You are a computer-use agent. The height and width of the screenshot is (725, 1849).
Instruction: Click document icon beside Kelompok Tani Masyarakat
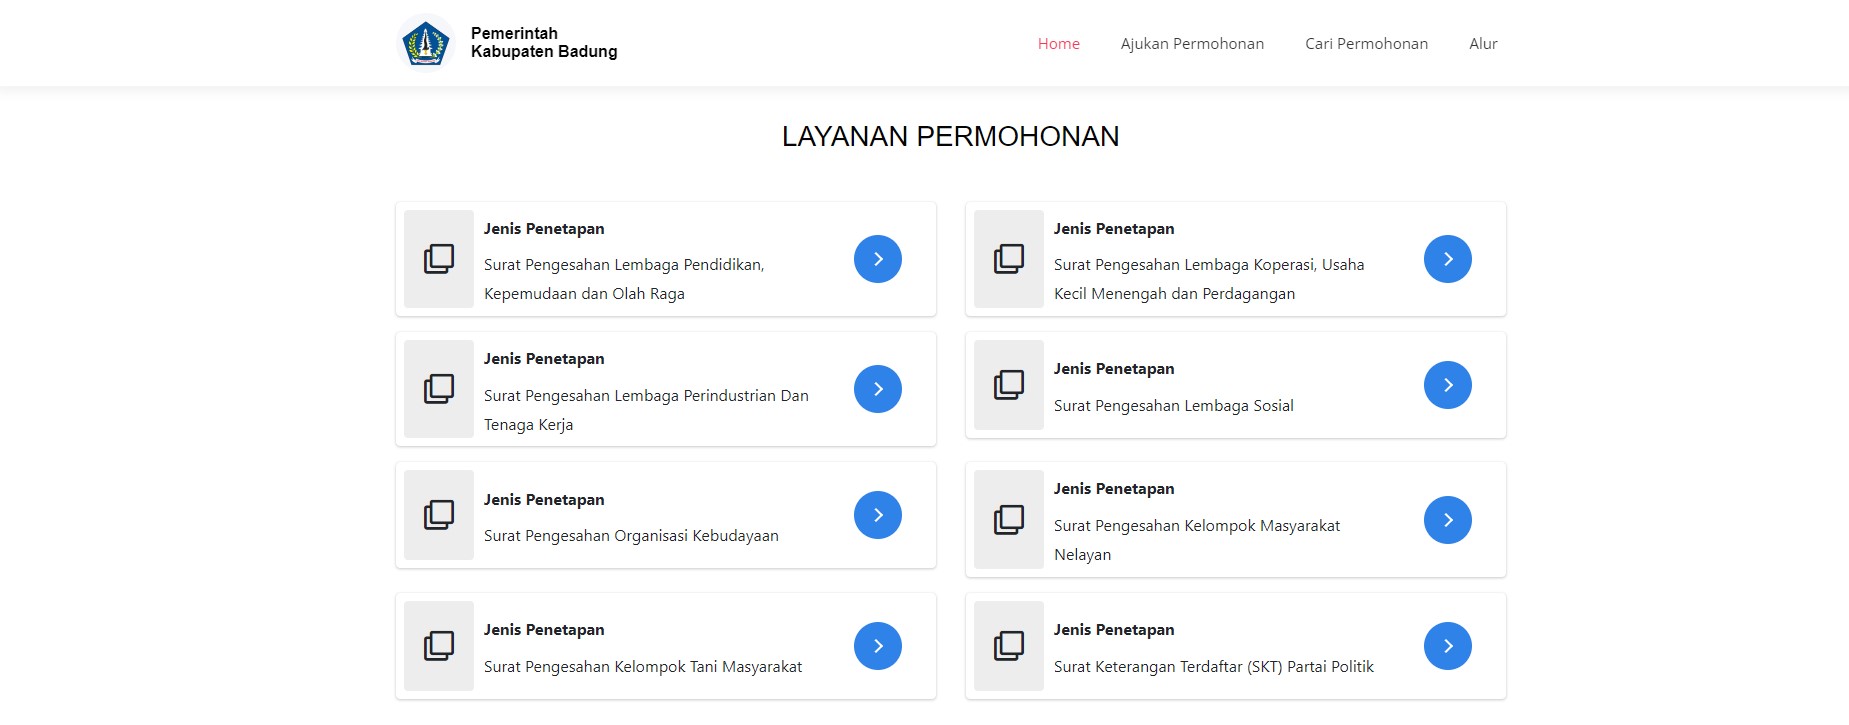pyautogui.click(x=439, y=646)
